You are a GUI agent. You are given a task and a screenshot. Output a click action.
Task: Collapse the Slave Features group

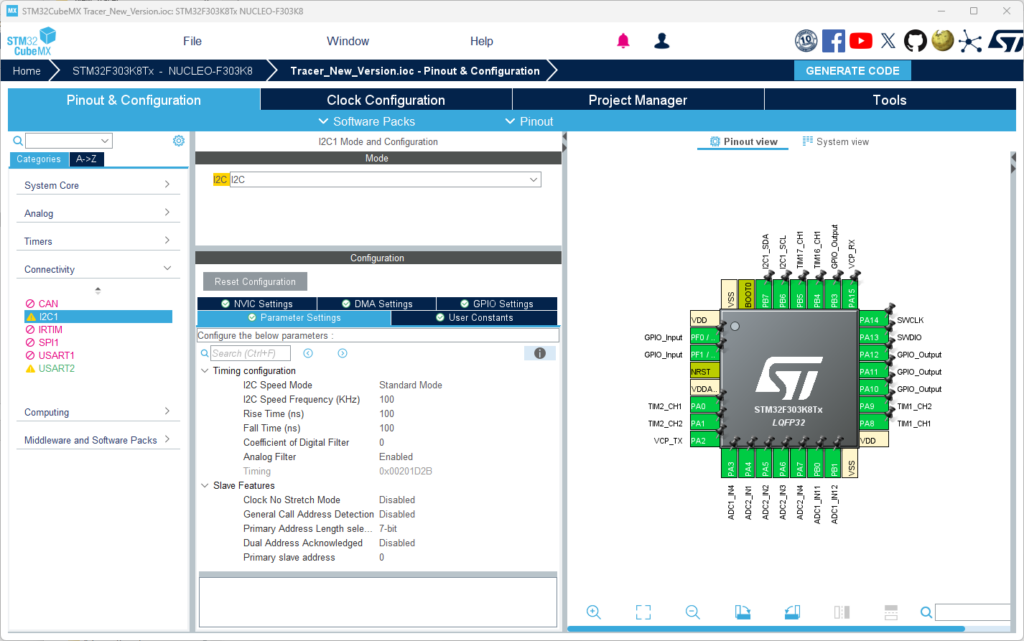pos(205,486)
